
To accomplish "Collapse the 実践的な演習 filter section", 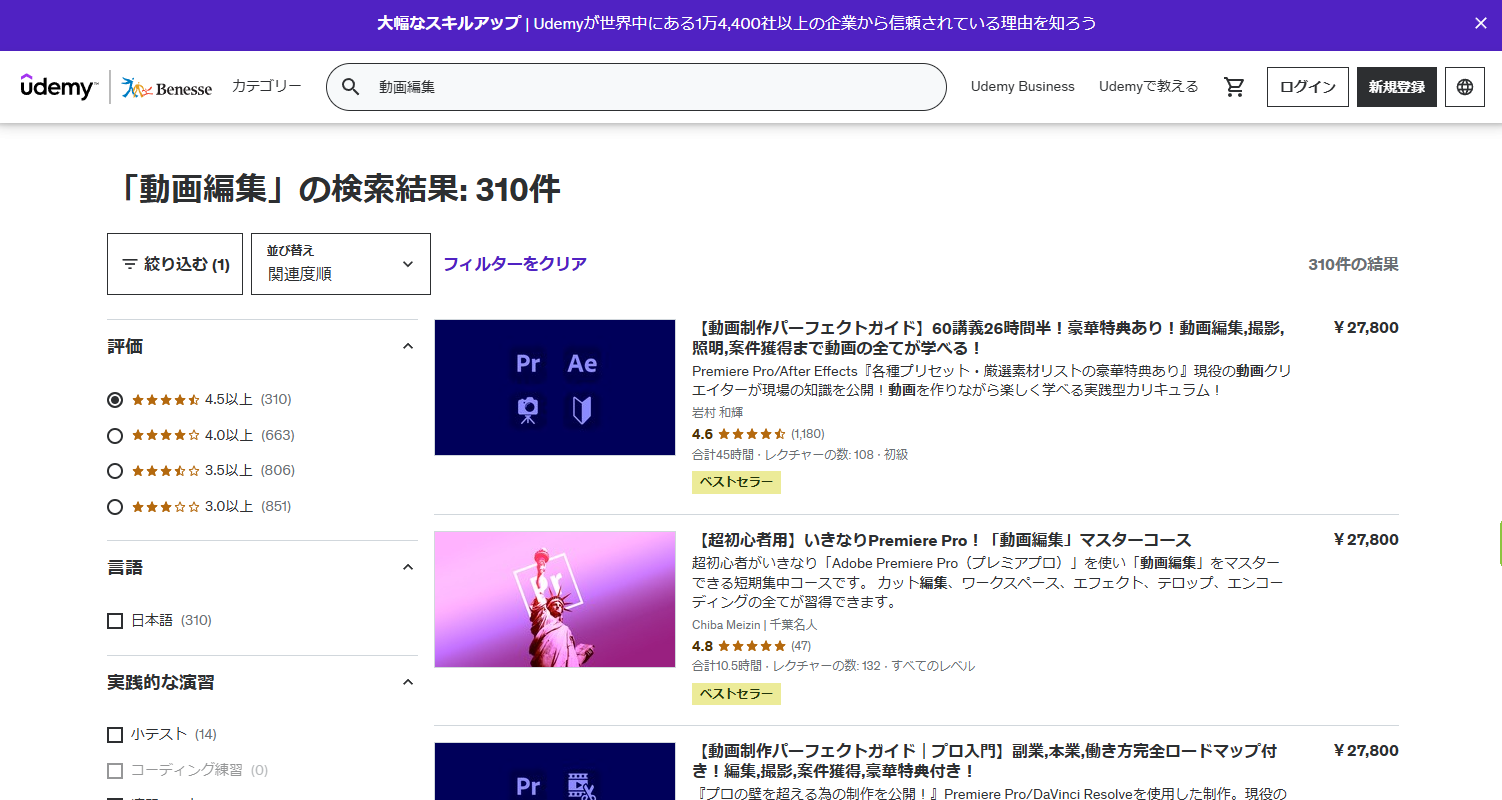I will pos(407,682).
